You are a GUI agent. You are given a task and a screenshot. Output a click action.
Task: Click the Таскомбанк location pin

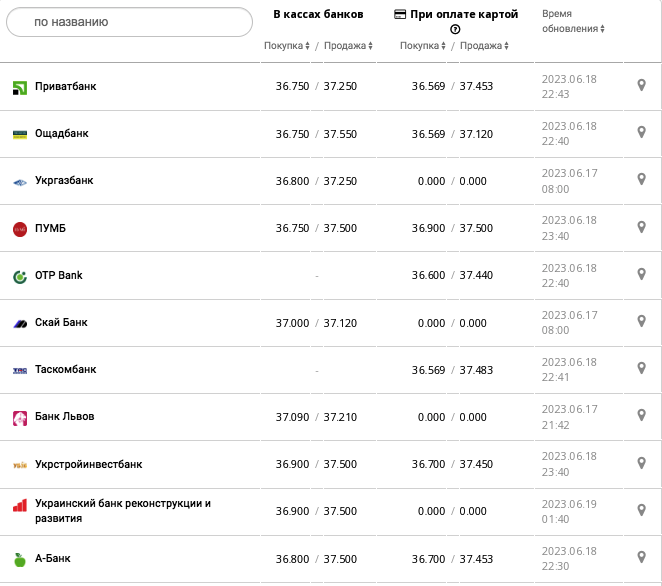tap(642, 369)
